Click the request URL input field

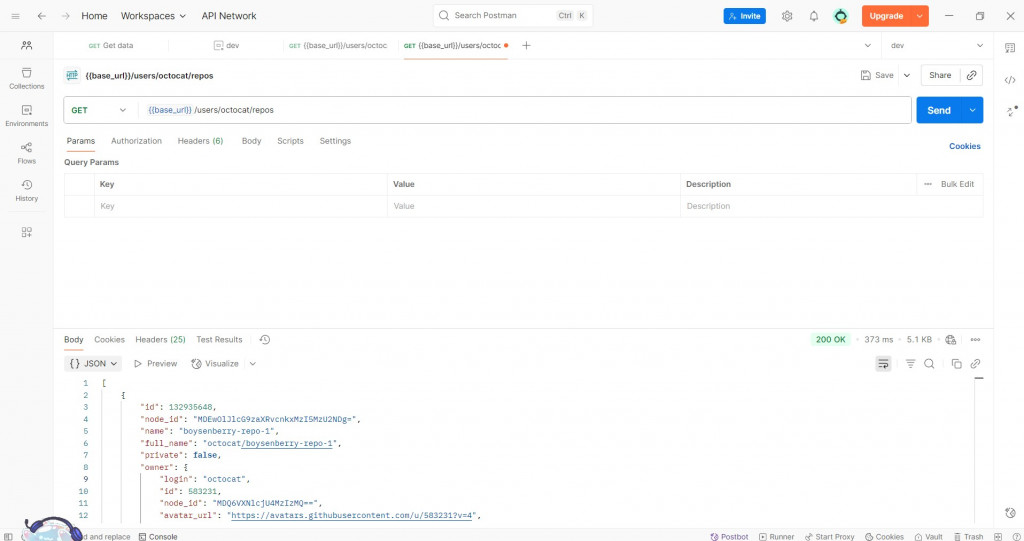[x=524, y=110]
